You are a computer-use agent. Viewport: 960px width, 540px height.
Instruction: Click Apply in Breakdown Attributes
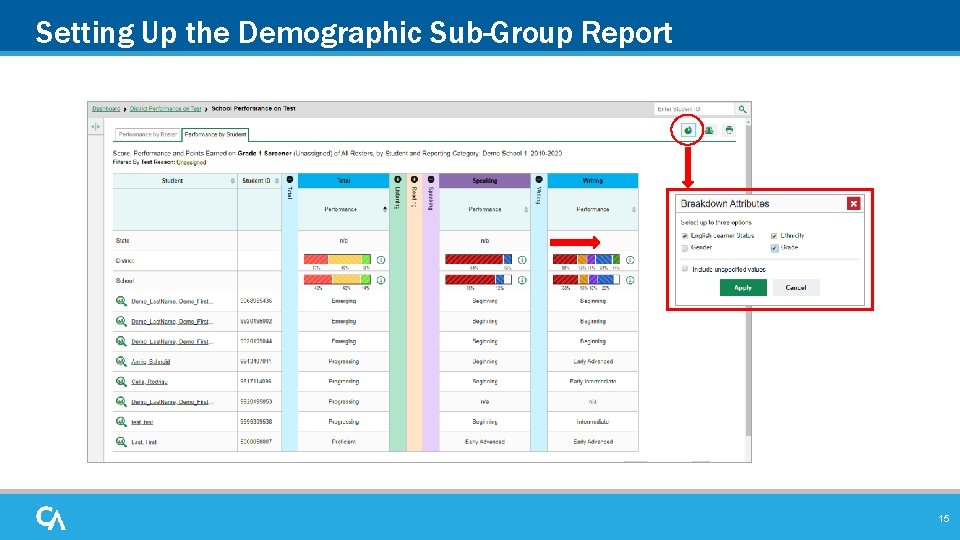tap(743, 288)
